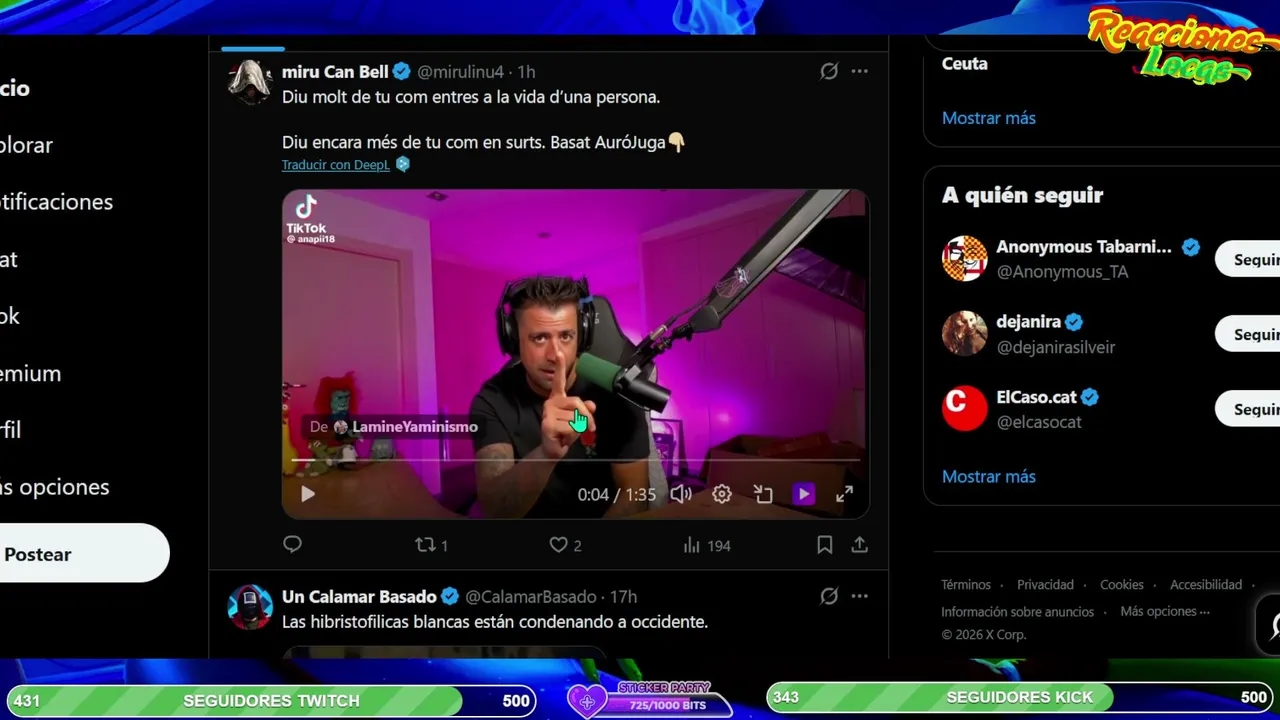The height and width of the screenshot is (720, 1280).
Task: Open more options on Un Calamar Basado's post
Action: (859, 596)
